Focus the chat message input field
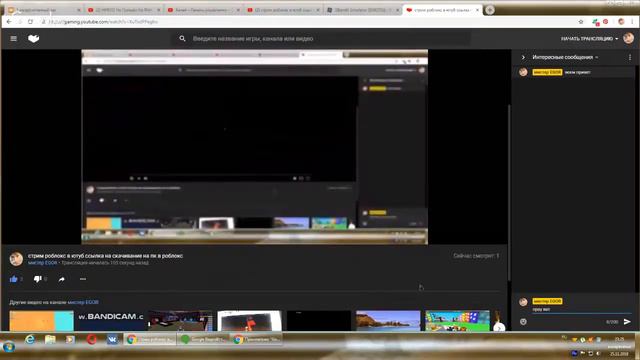Image resolution: width=640 pixels, height=360 pixels. 582,310
